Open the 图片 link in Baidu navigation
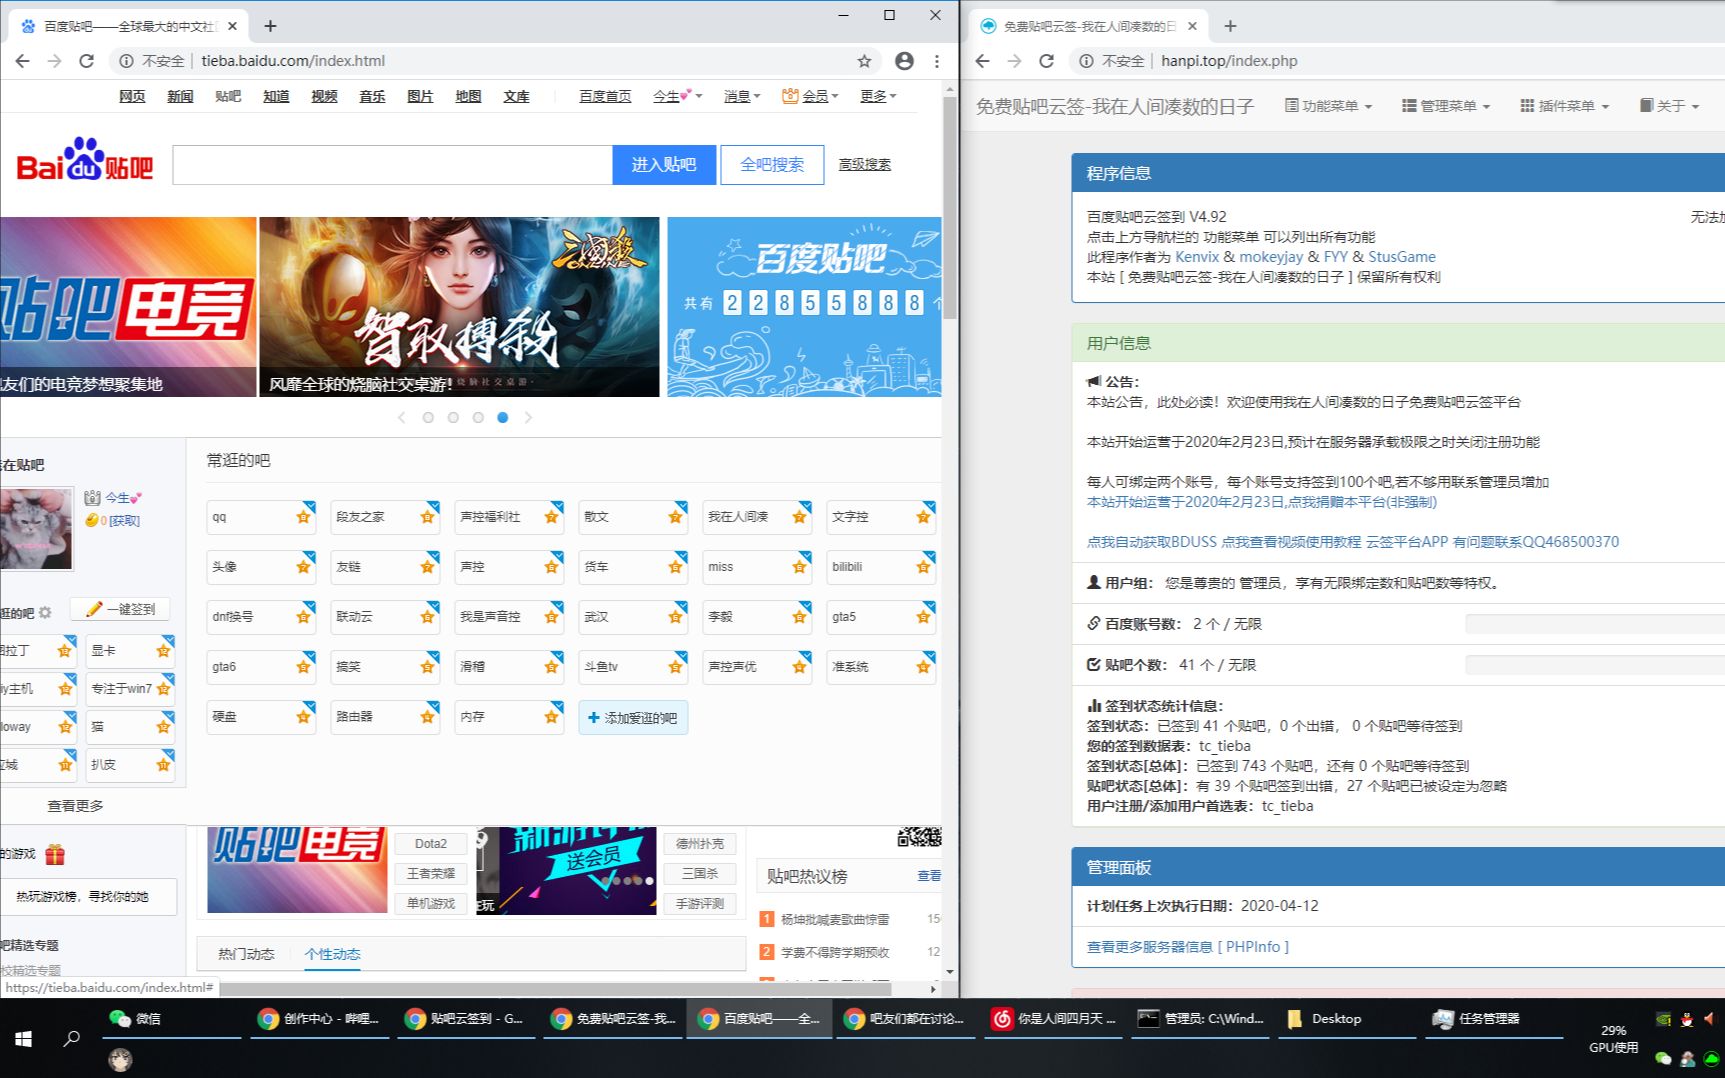Screen dimensions: 1725x1078 (x=420, y=96)
